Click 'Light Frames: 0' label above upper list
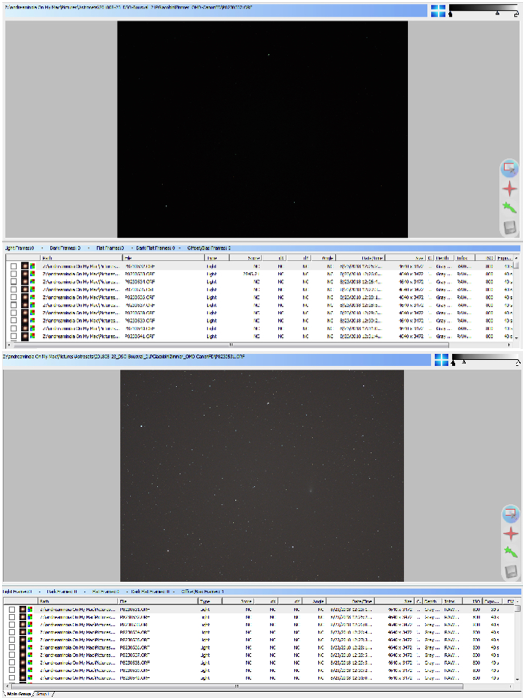The image size is (525, 700). click(x=19, y=248)
